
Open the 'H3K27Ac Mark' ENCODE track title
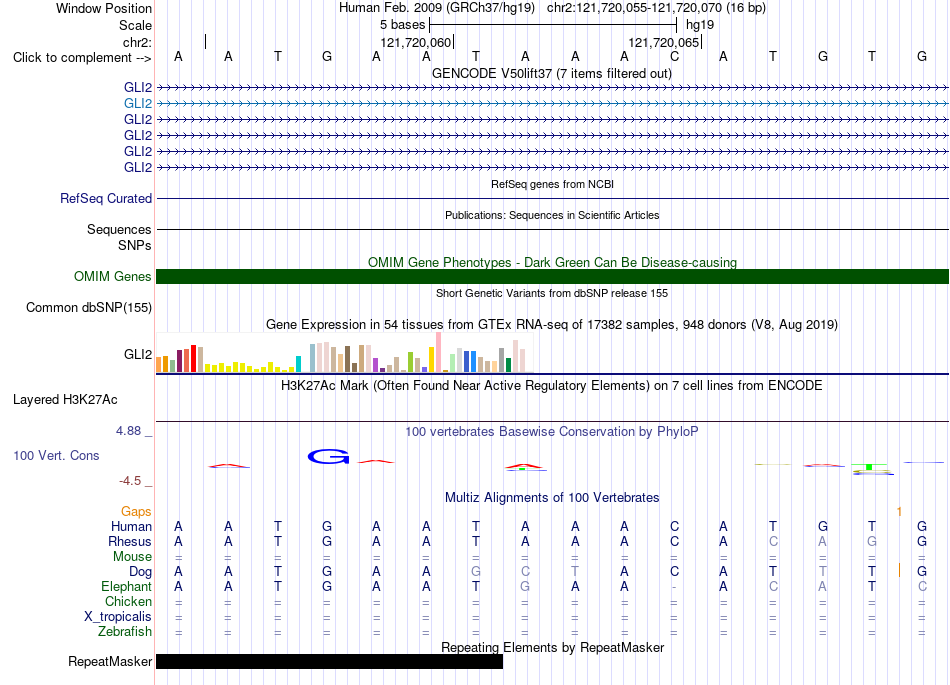[552, 386]
